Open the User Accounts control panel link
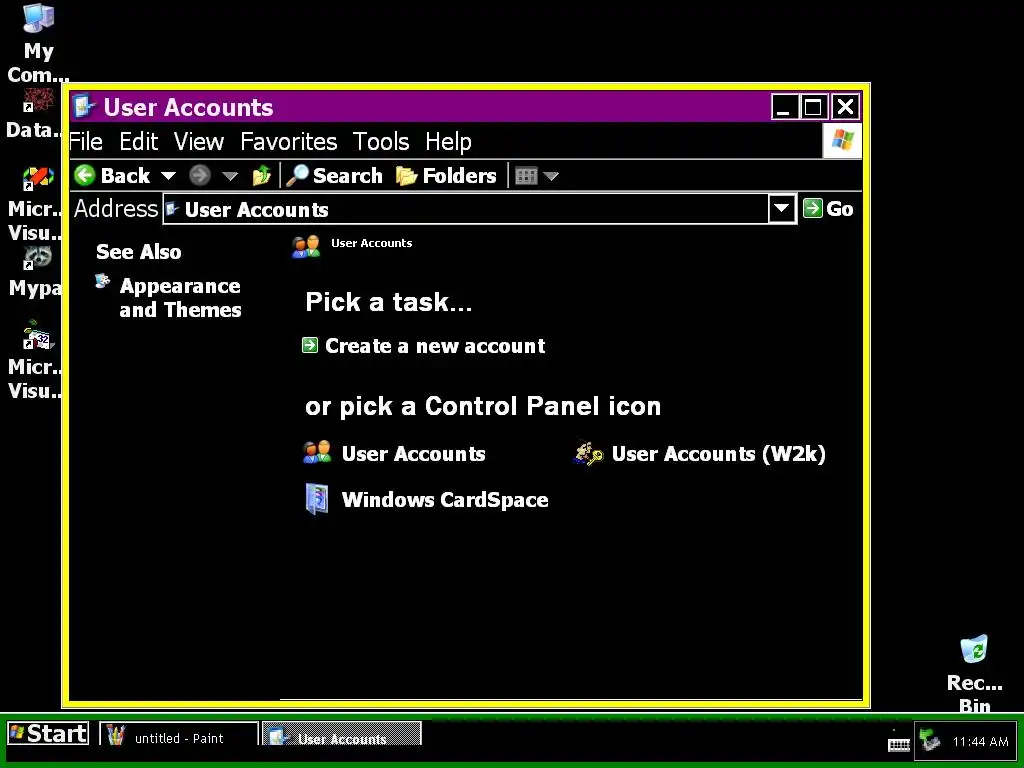The height and width of the screenshot is (768, 1024). pos(413,454)
